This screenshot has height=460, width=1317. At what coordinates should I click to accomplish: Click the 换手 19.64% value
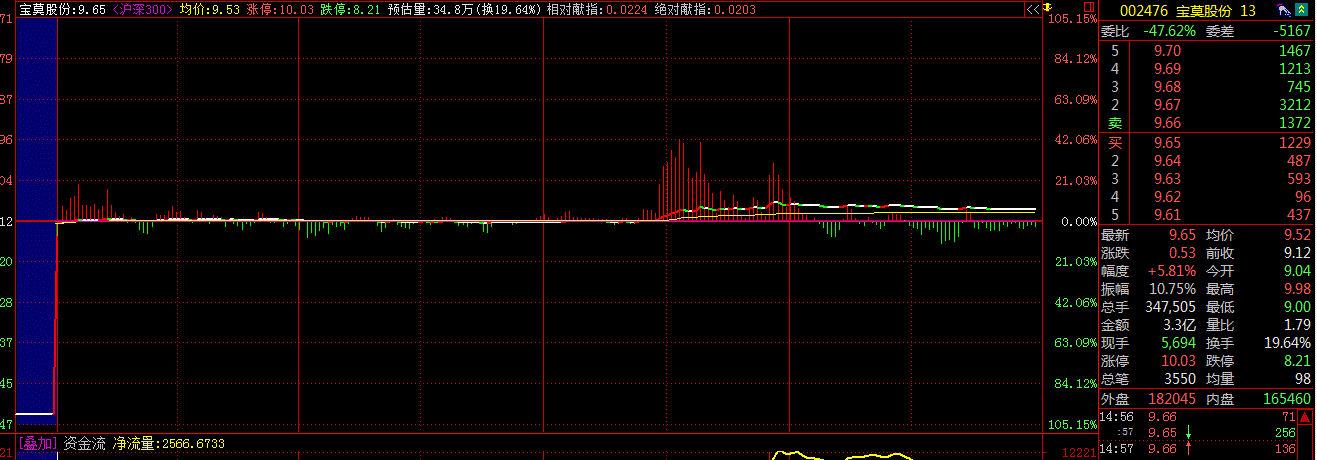[x=1288, y=343]
